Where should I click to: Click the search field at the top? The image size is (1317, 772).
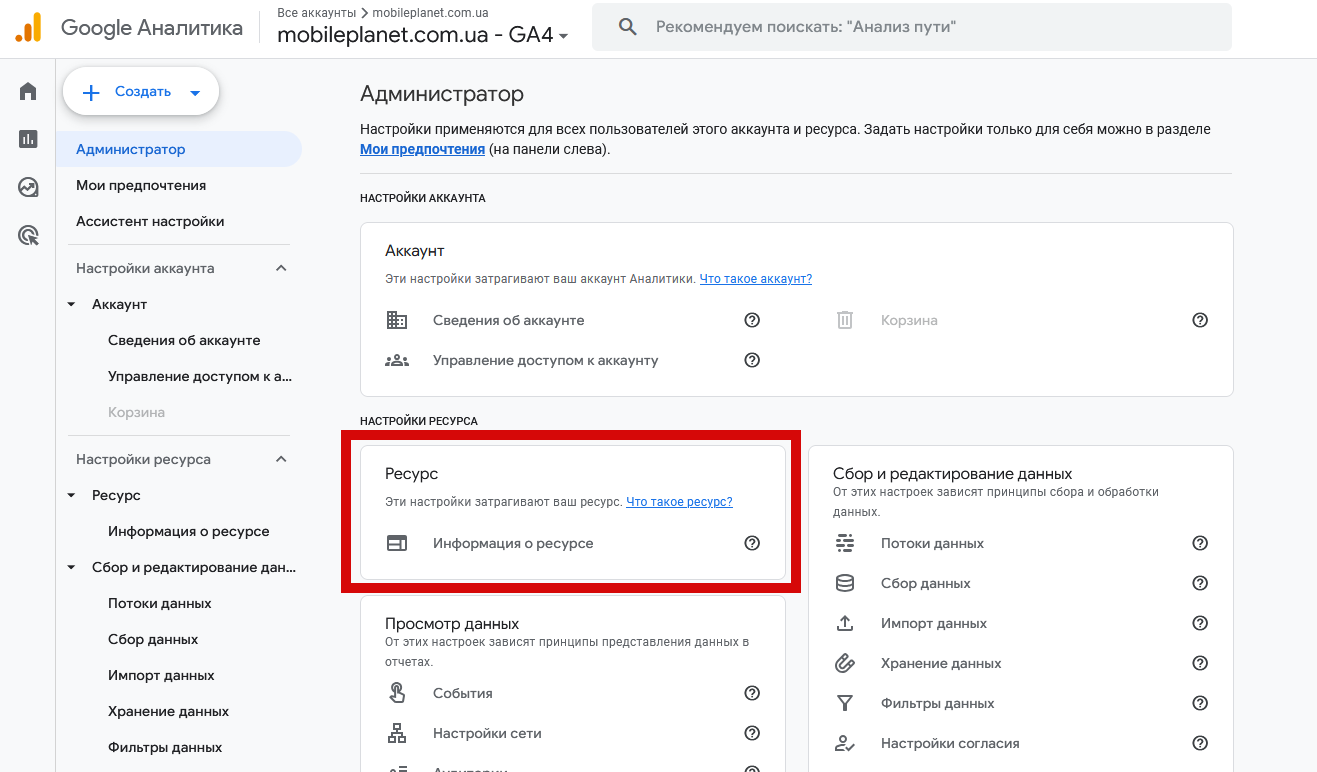(x=911, y=27)
